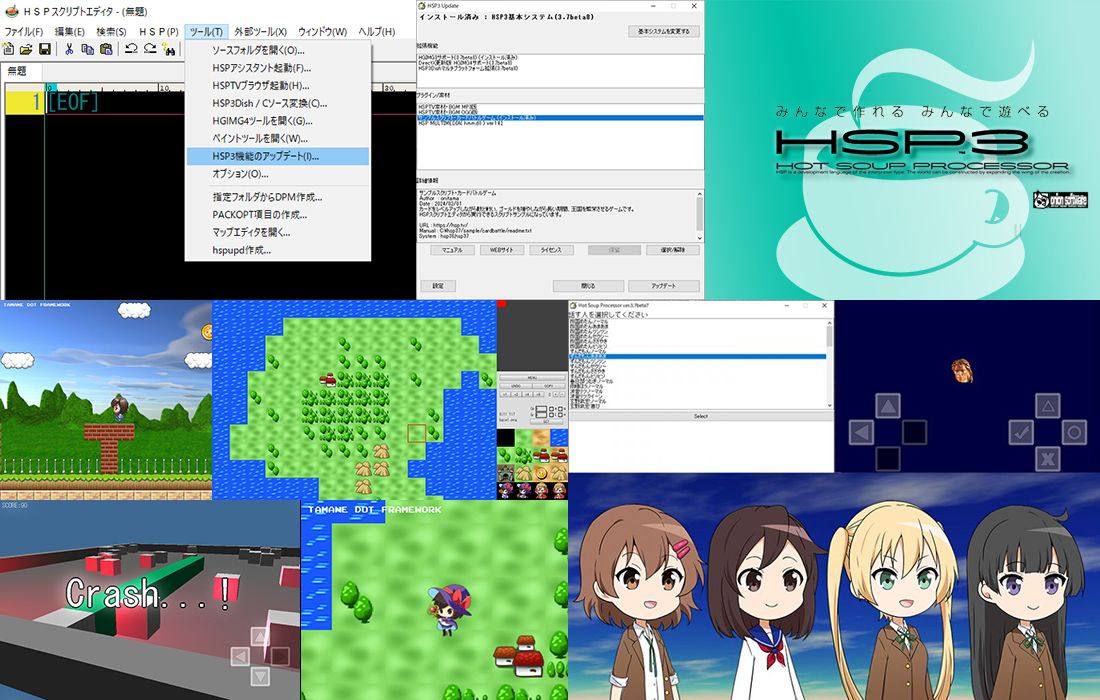Click the WEBサイト button
The width and height of the screenshot is (1100, 700).
pos(501,250)
